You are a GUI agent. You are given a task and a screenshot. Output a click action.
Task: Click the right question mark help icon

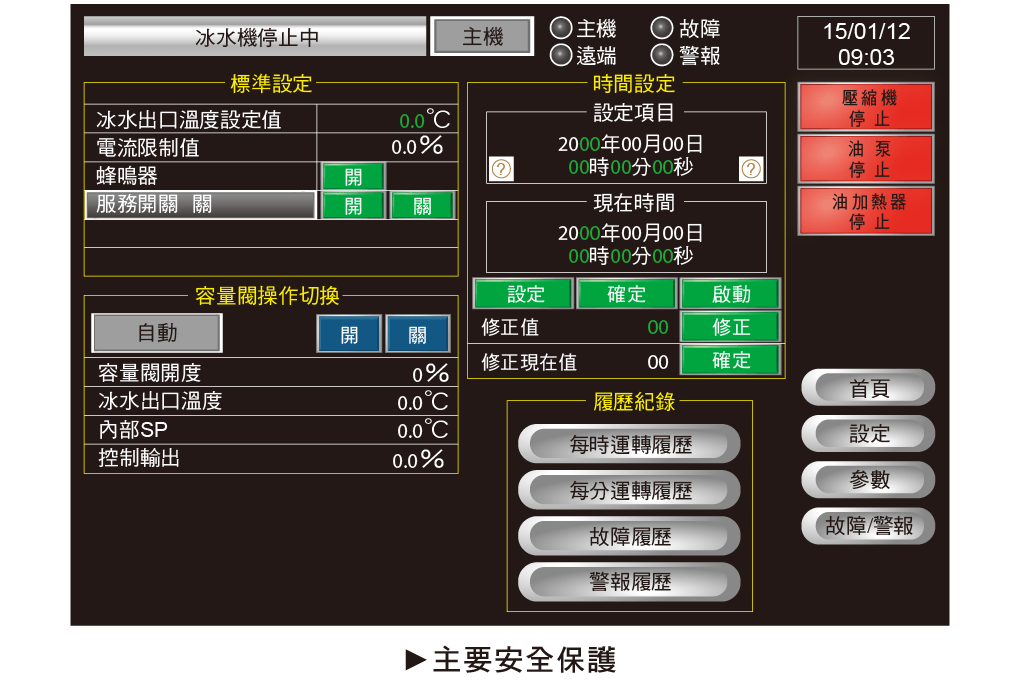coord(751,169)
